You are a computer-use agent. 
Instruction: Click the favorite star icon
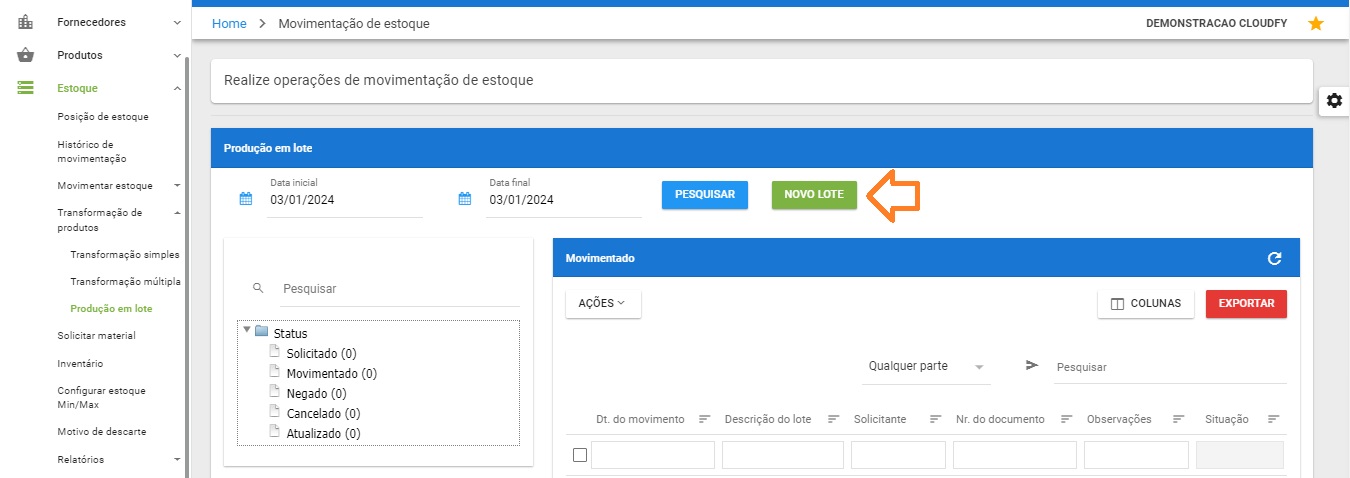point(1315,23)
